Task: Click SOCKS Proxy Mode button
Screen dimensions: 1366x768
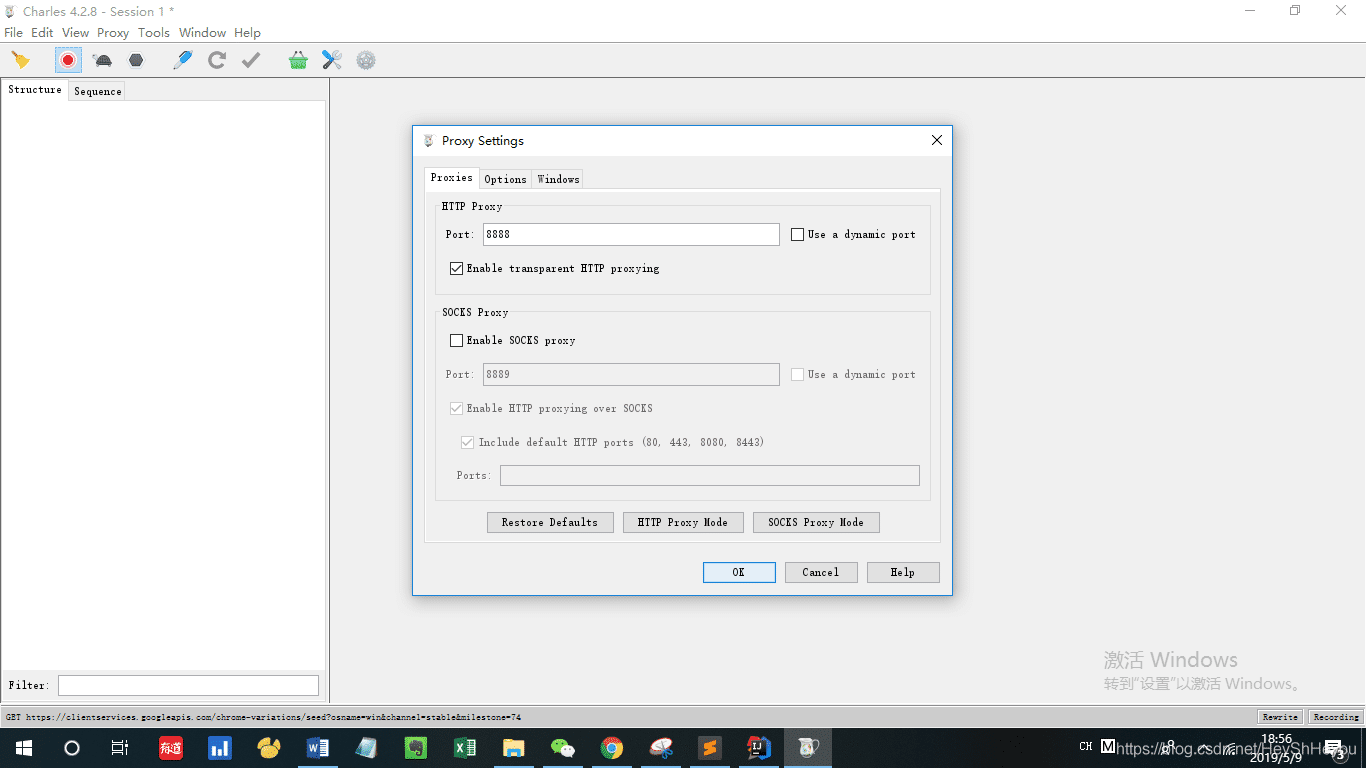Action: click(816, 522)
